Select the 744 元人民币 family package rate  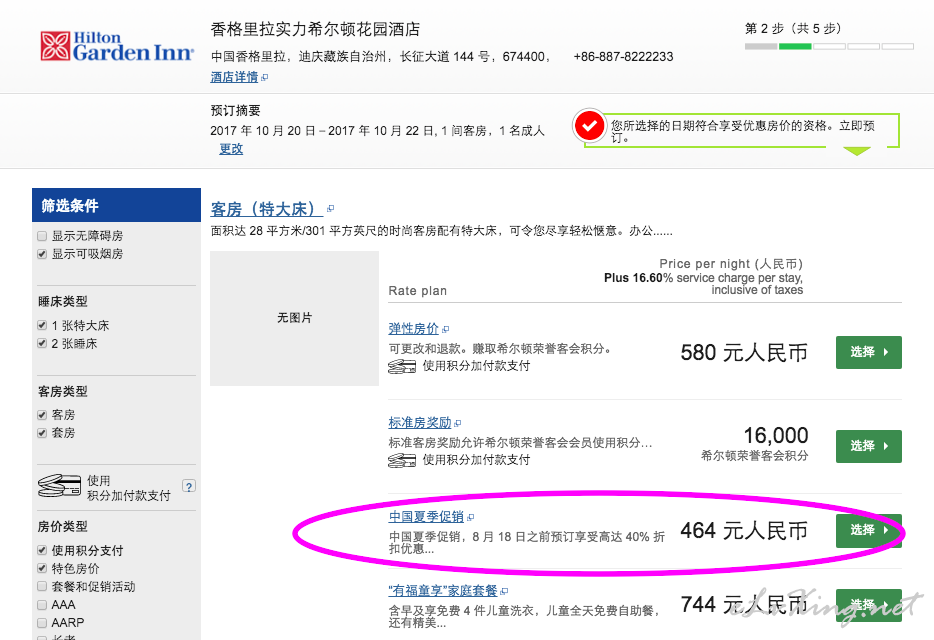(868, 605)
